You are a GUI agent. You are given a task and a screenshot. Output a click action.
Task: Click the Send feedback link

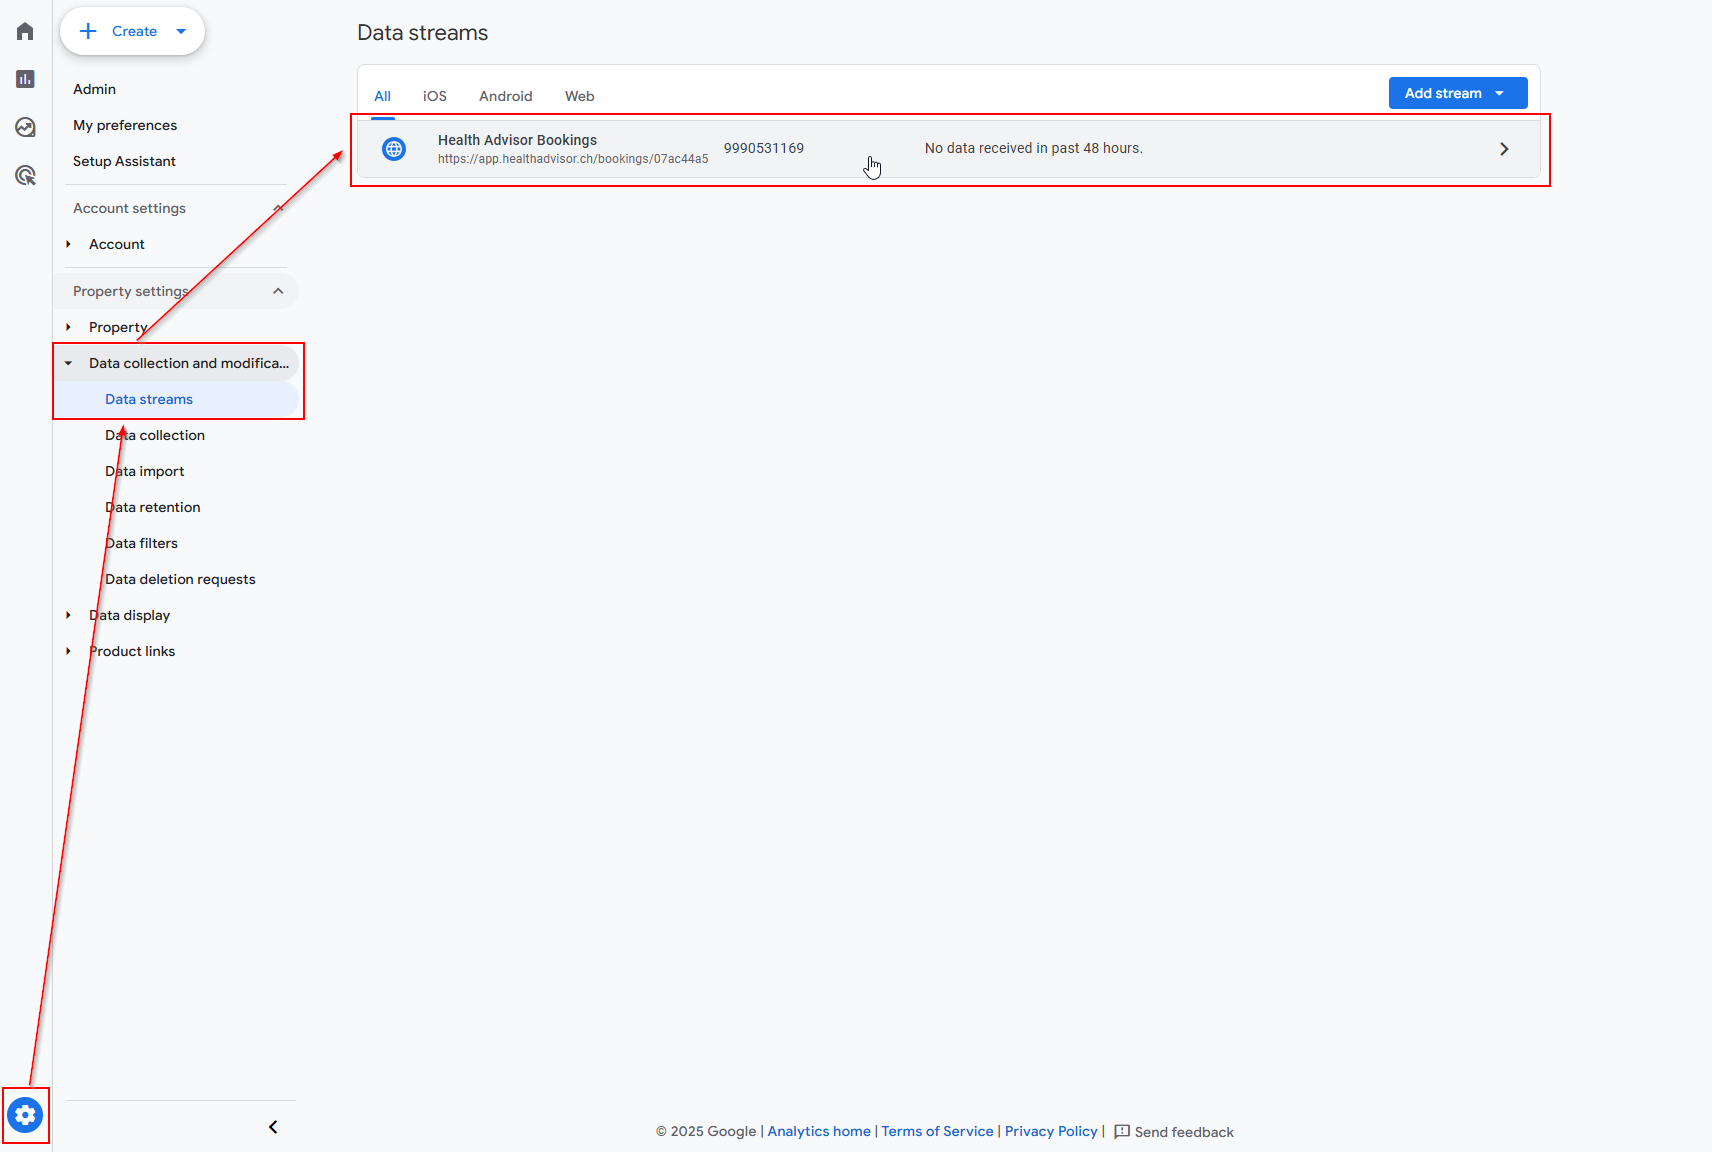click(1184, 1132)
